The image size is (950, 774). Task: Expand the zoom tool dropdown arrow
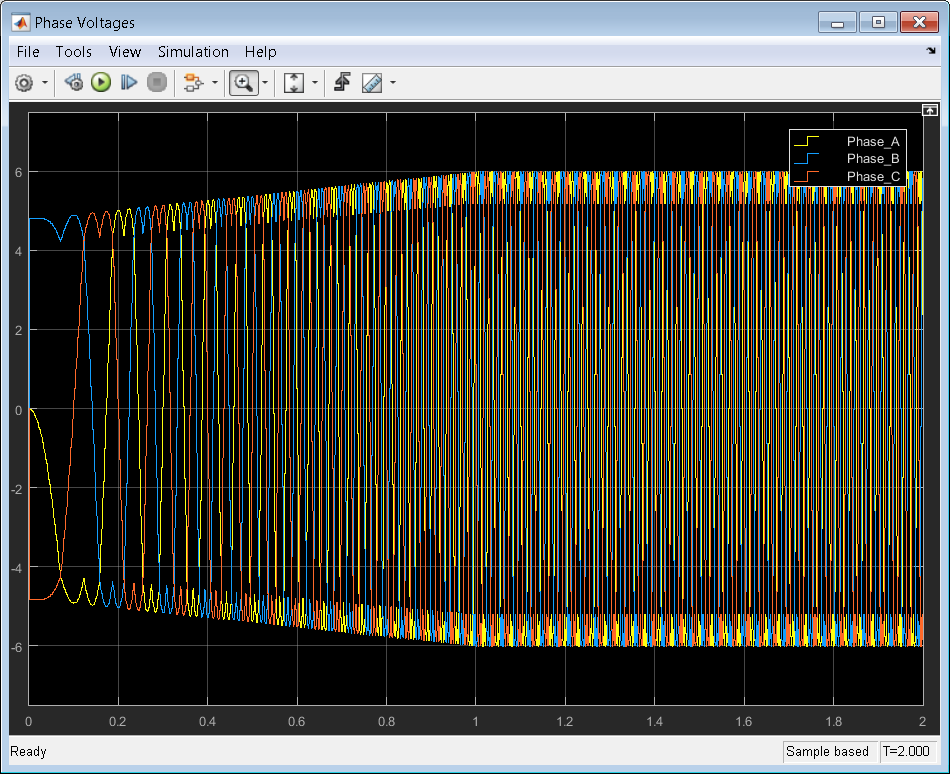(264, 84)
